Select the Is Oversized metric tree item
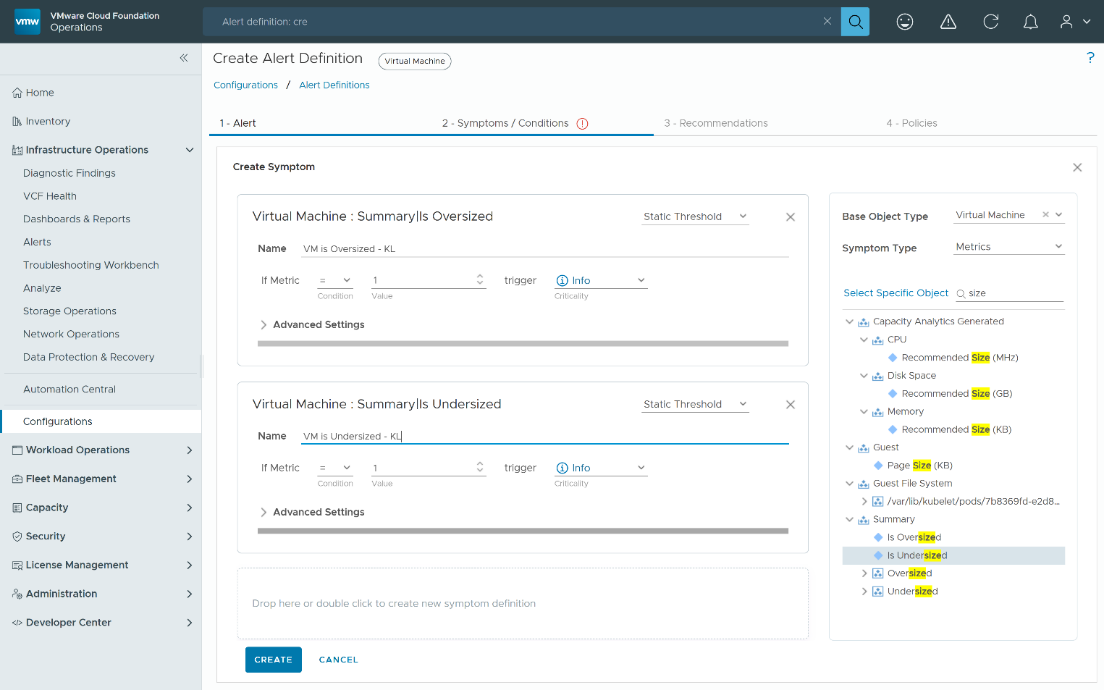 (913, 537)
